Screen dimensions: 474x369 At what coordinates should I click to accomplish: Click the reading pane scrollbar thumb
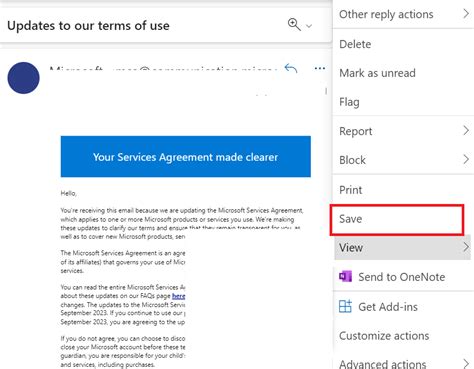coord(326,91)
